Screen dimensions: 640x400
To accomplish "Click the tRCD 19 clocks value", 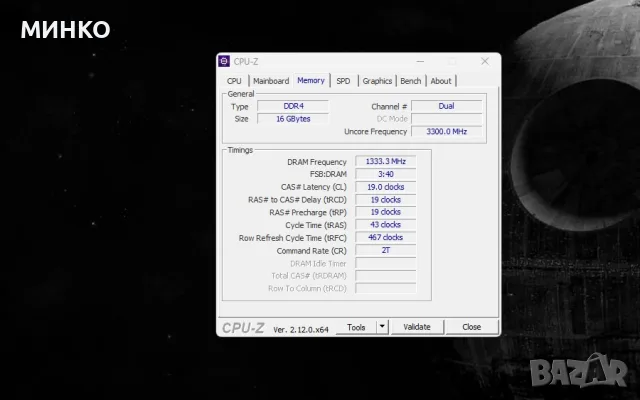I will (x=386, y=200).
